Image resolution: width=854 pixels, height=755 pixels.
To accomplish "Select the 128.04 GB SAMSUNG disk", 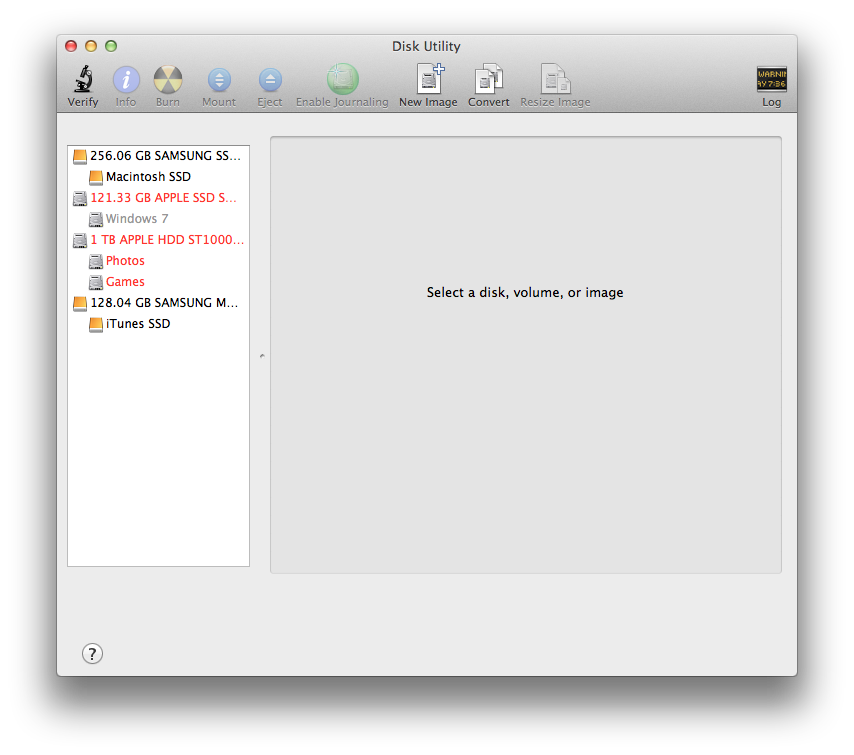I will [158, 303].
